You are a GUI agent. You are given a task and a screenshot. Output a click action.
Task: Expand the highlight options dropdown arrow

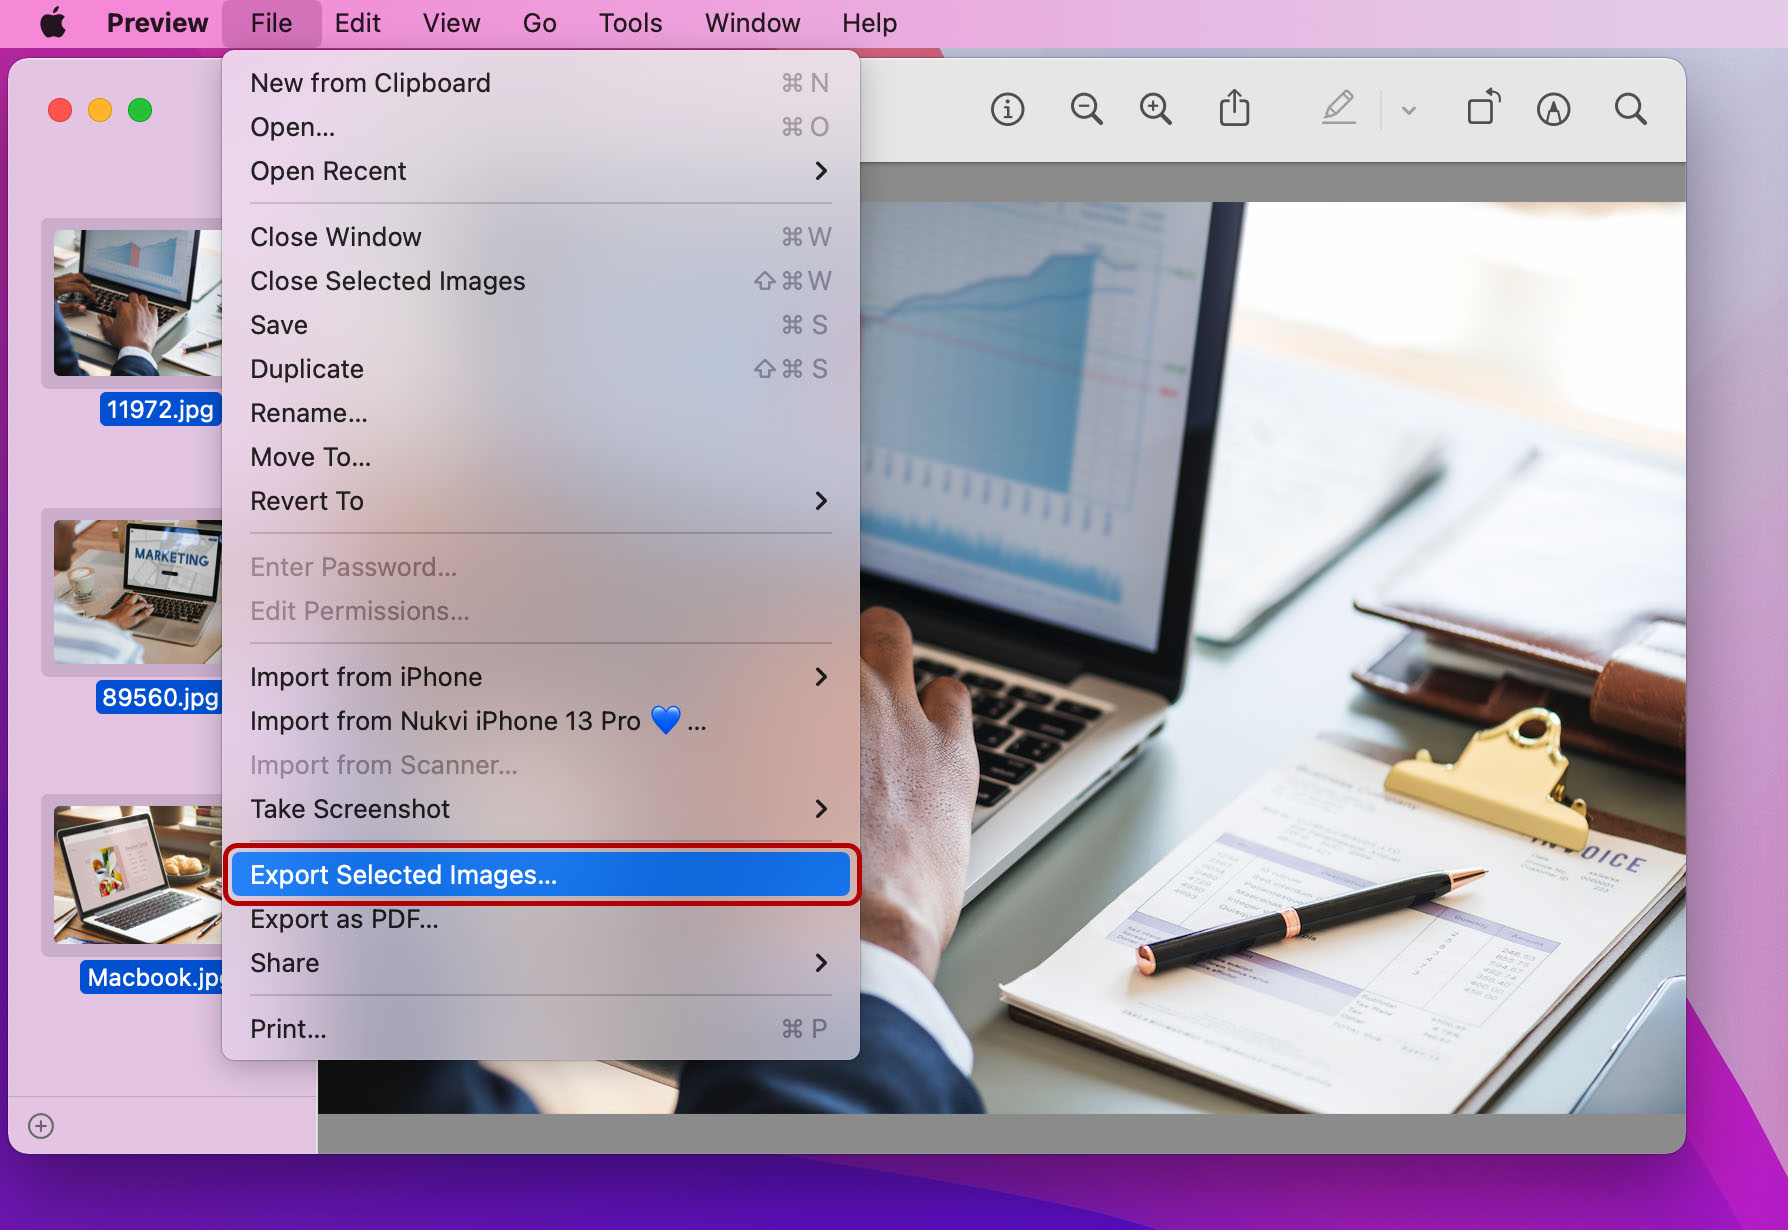point(1409,110)
